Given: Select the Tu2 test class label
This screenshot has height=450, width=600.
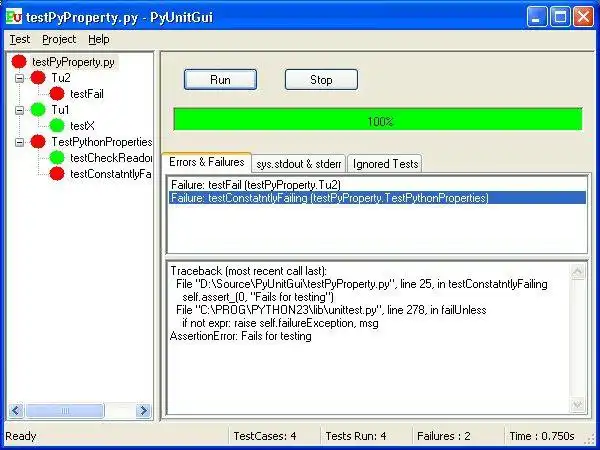Looking at the screenshot, I should click(x=61, y=78).
